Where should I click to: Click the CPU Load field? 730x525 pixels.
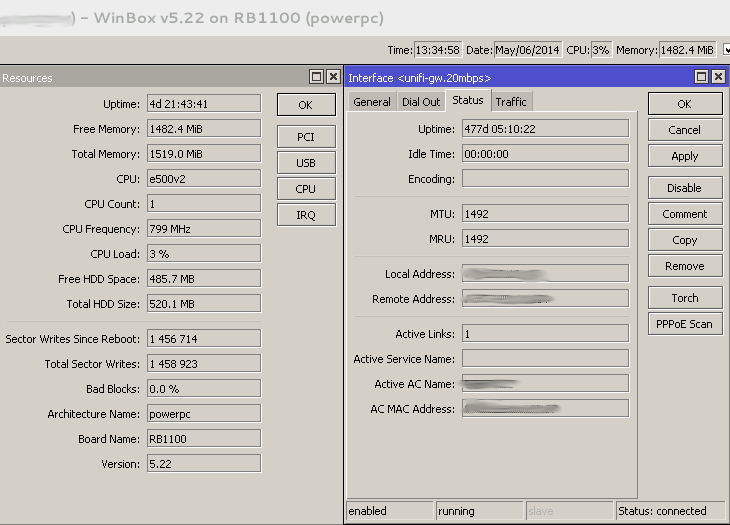click(x=204, y=254)
